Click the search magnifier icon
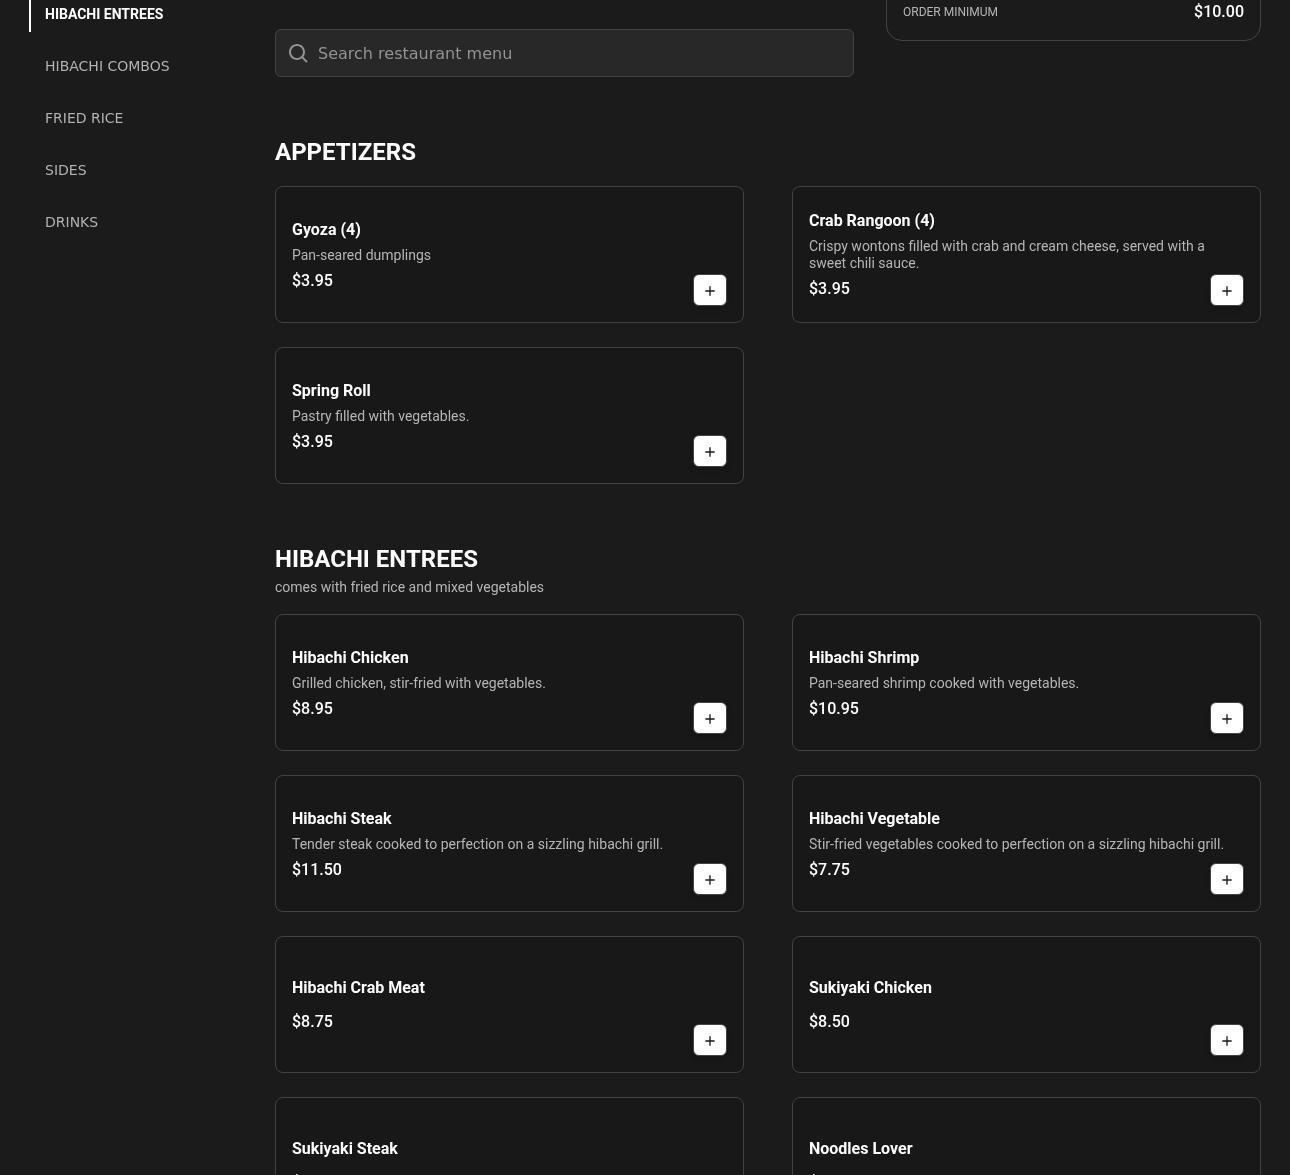The width and height of the screenshot is (1290, 1175). click(298, 54)
